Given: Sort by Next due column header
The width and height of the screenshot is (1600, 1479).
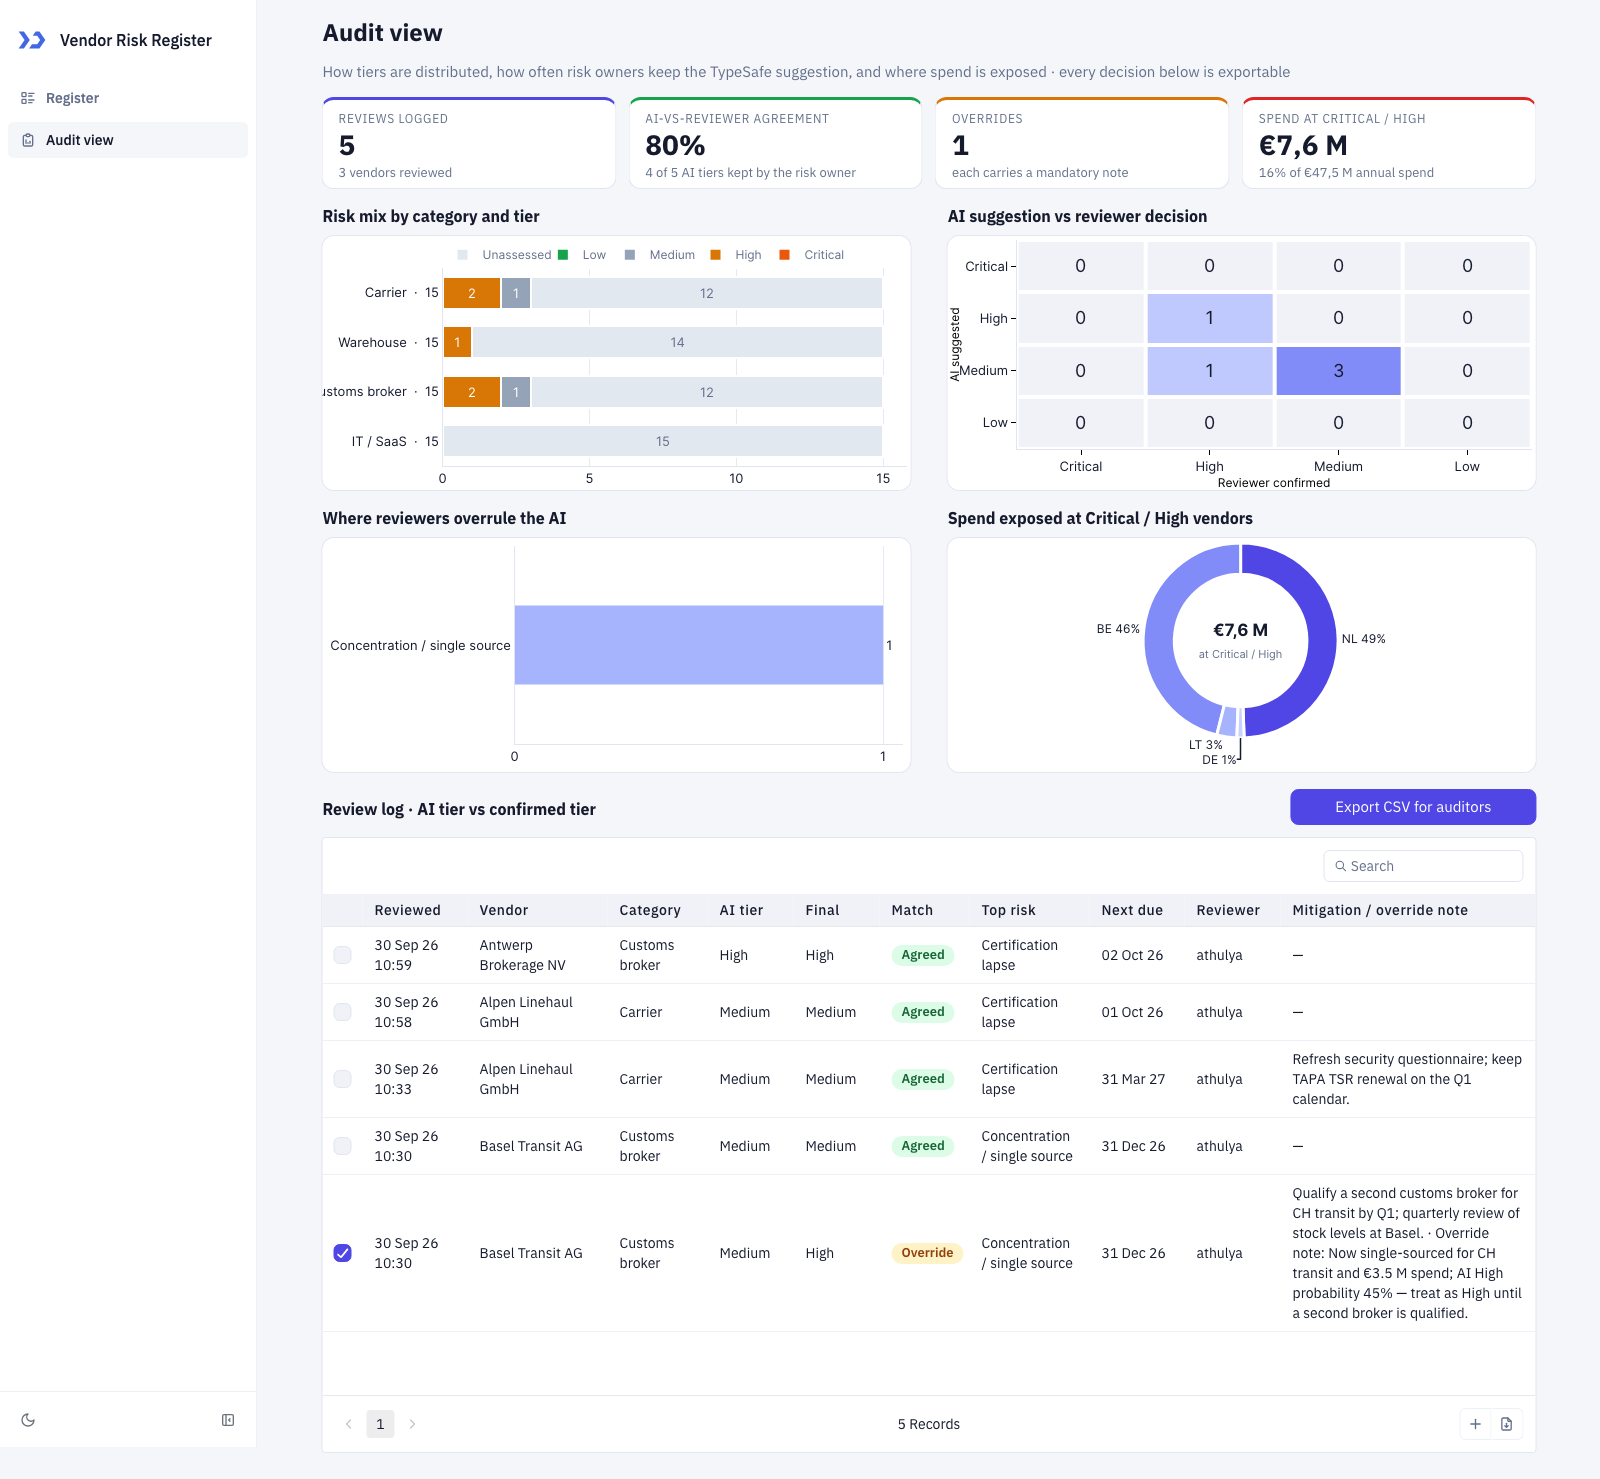Looking at the screenshot, I should [x=1132, y=910].
